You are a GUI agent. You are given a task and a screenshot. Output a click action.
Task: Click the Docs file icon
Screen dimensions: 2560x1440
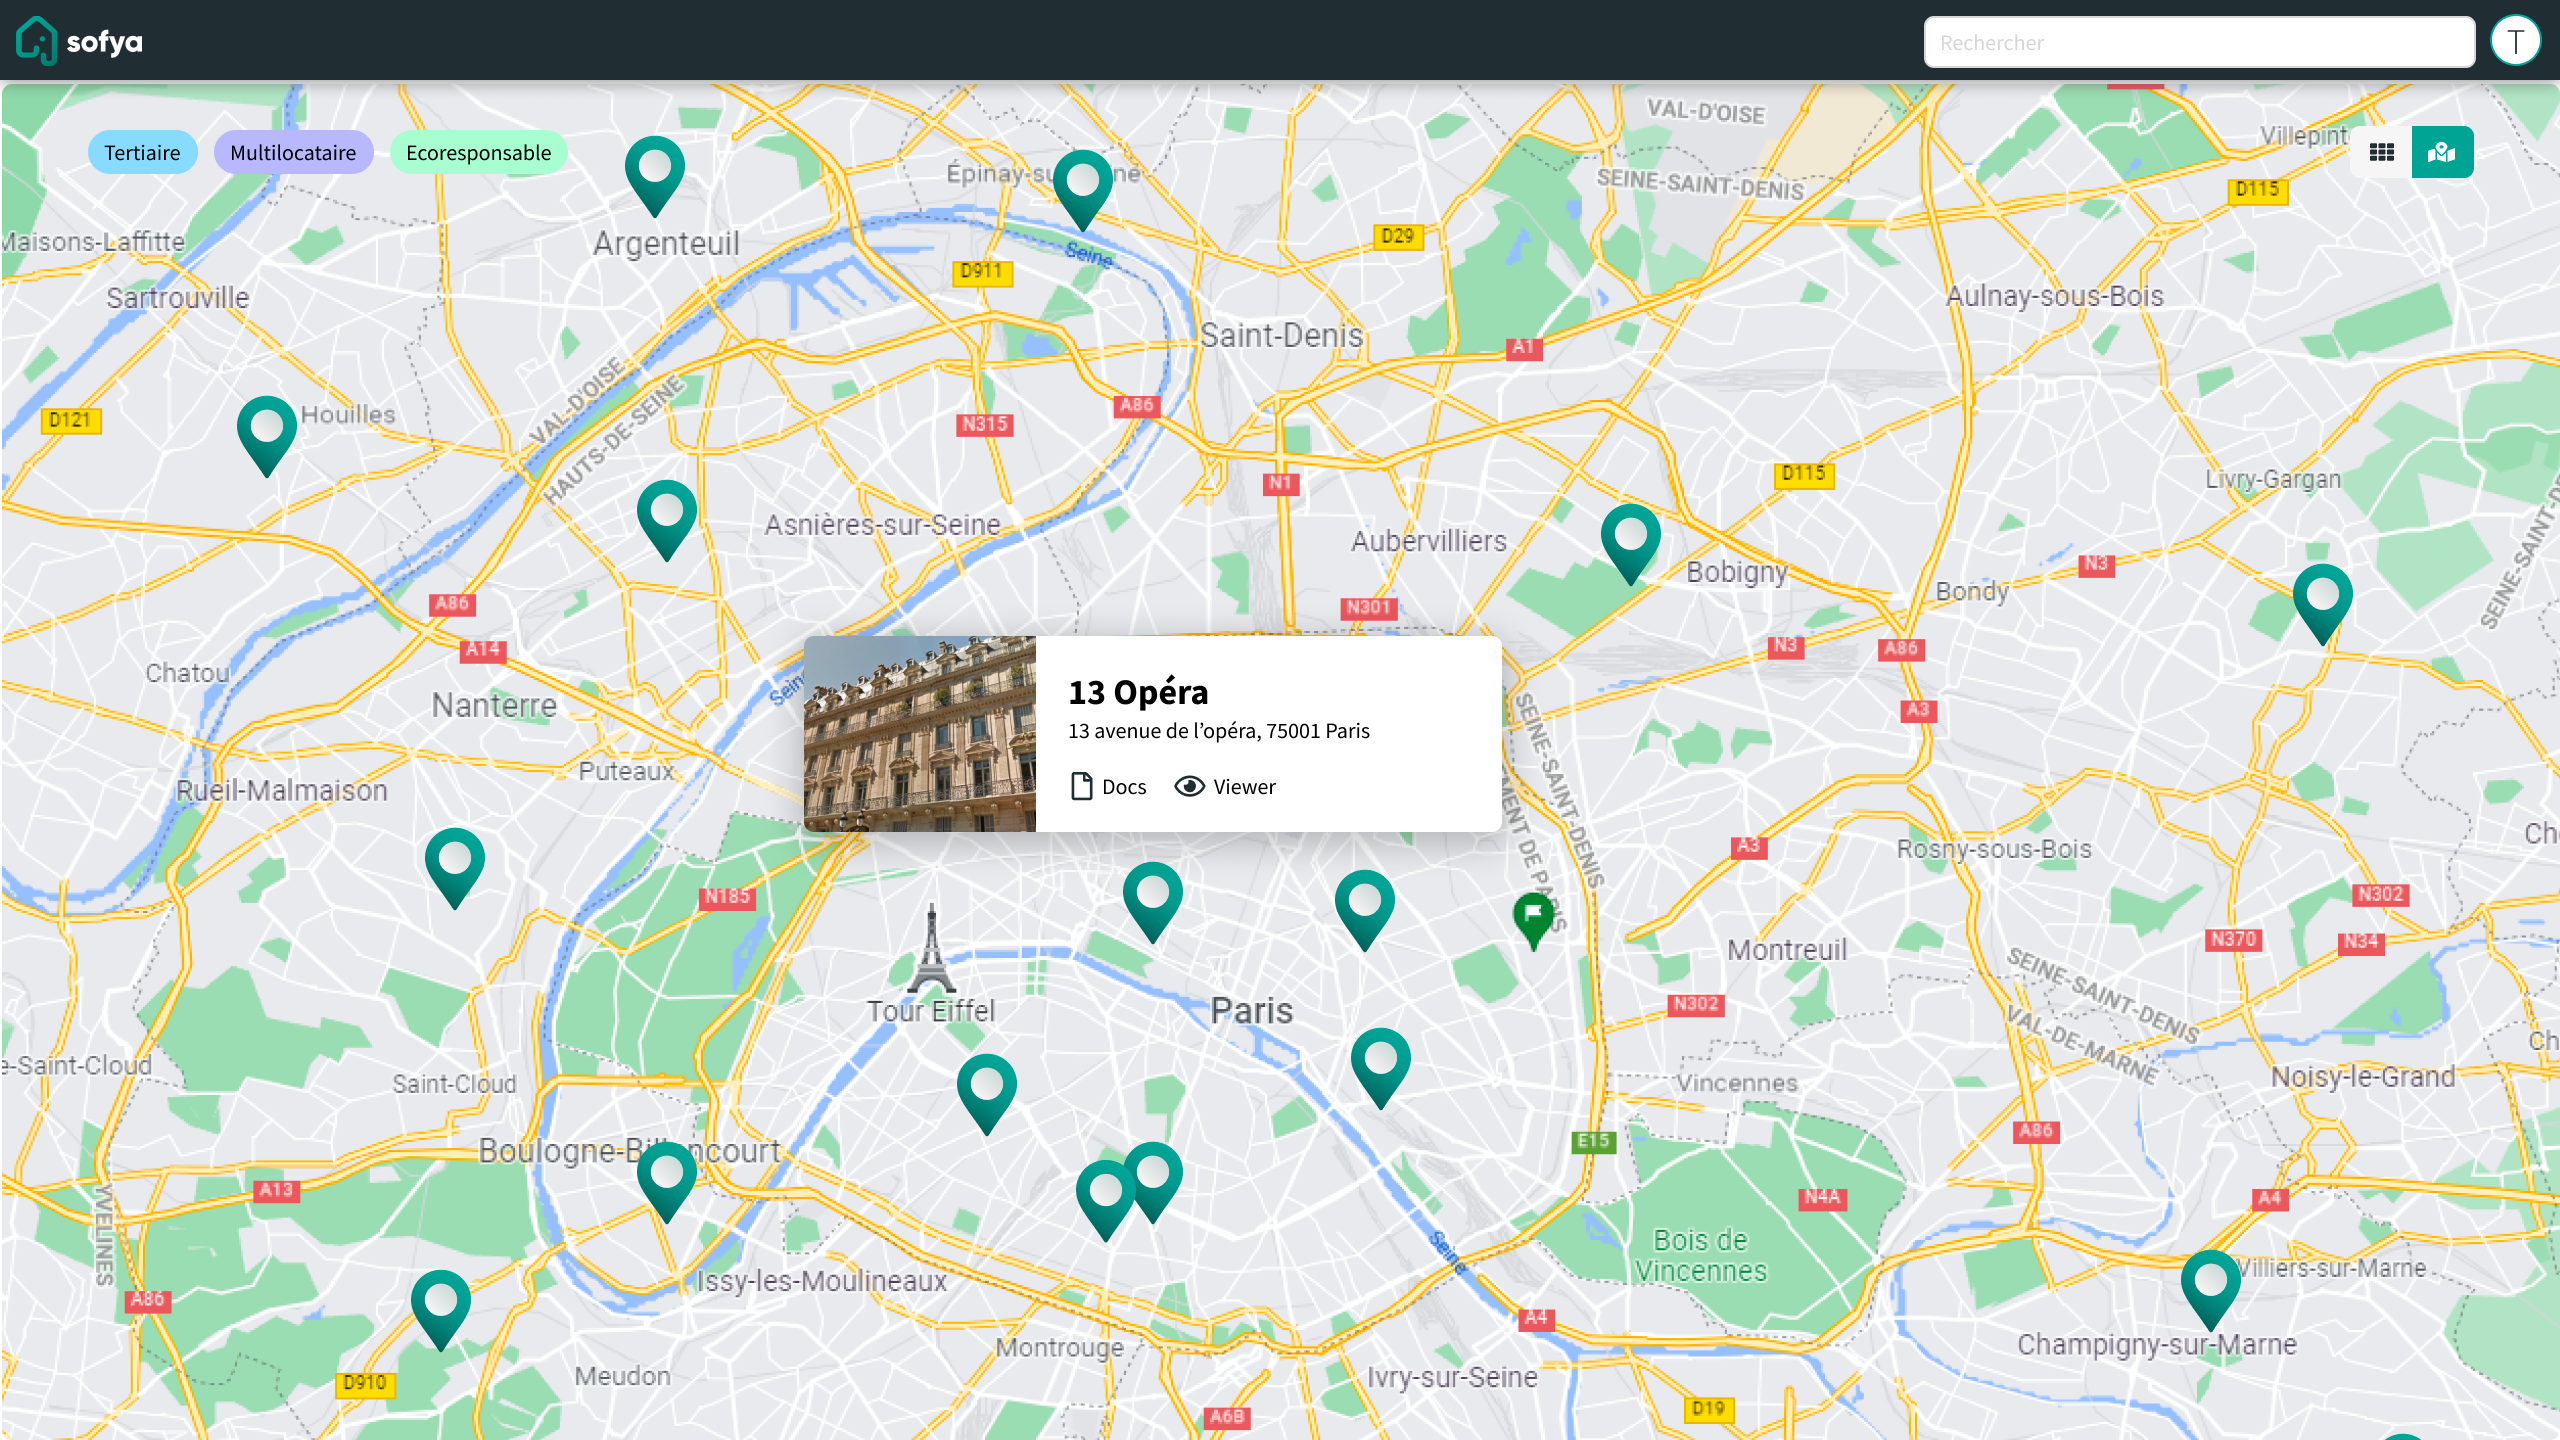1081,786
